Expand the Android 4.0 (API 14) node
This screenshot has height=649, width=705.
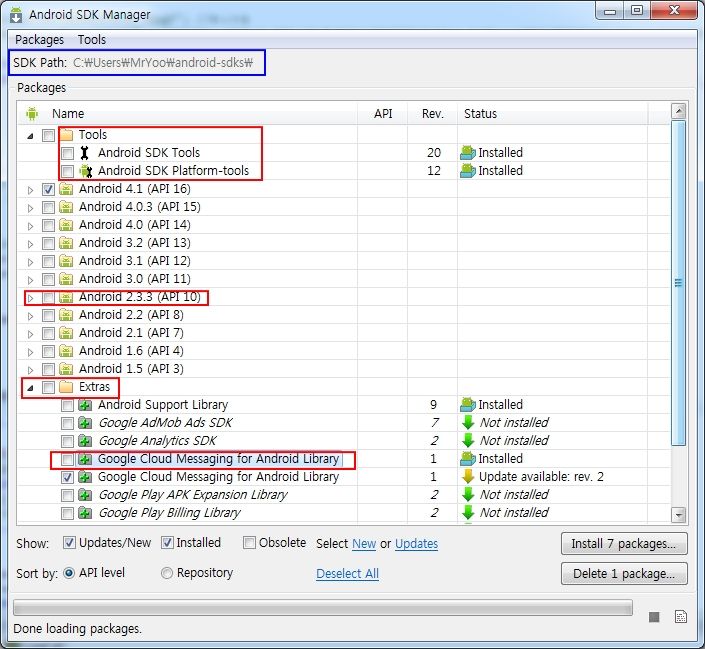click(x=30, y=226)
